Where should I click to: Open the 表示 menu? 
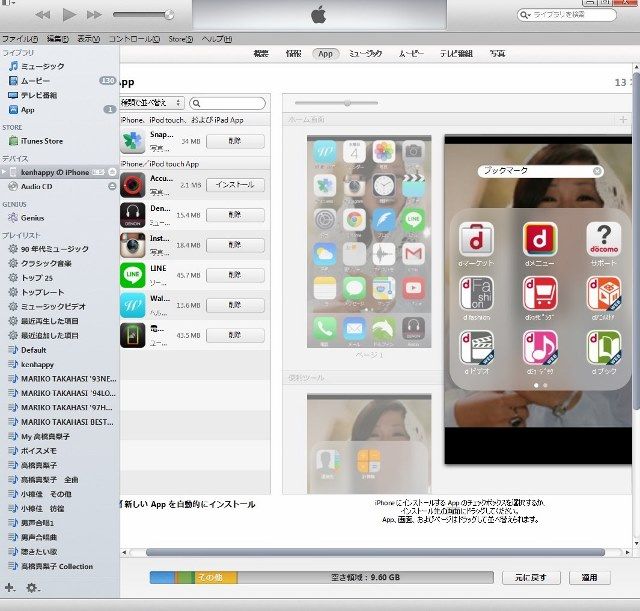(x=89, y=39)
